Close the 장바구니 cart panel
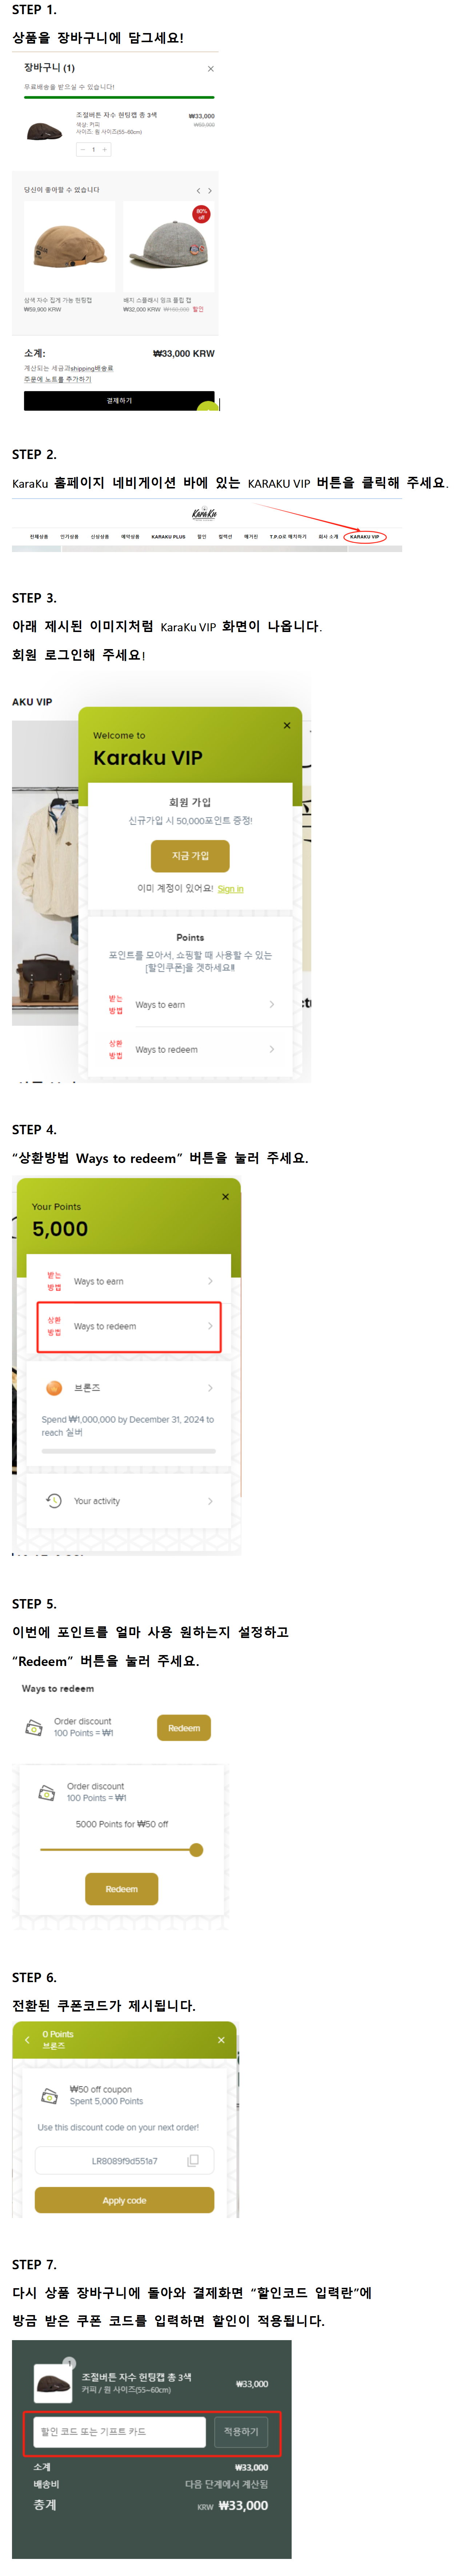Screen dimensions: 468x2576 210,69
